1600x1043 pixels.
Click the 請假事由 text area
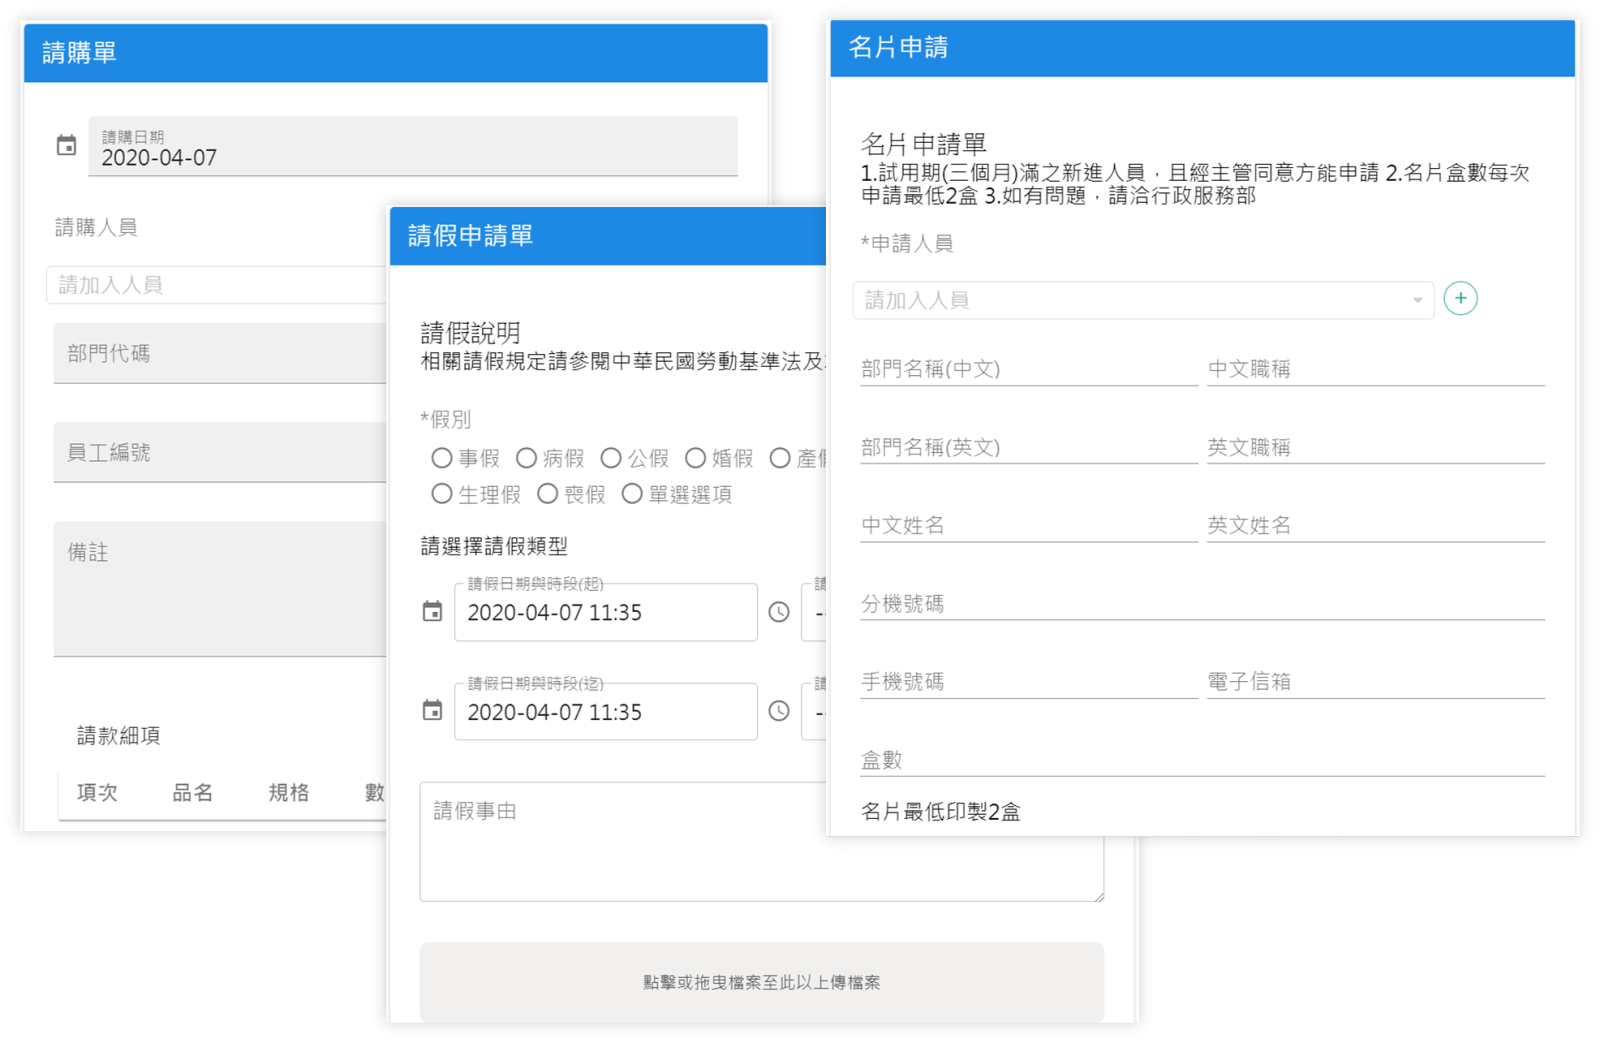click(x=762, y=842)
